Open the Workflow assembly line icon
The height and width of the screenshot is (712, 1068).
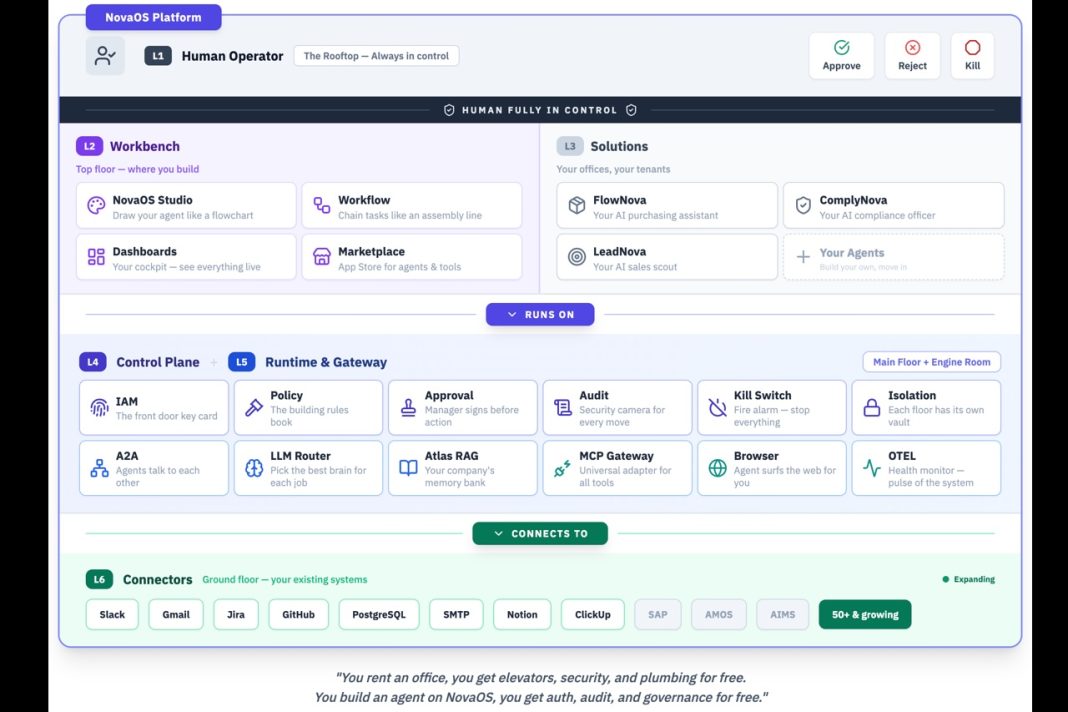point(321,204)
